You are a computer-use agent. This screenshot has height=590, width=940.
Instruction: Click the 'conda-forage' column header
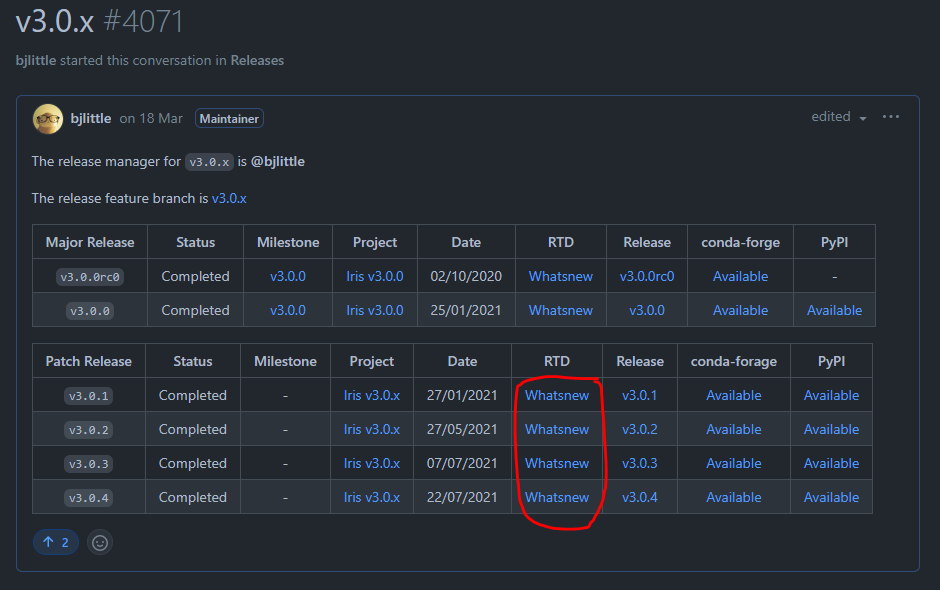[734, 362]
